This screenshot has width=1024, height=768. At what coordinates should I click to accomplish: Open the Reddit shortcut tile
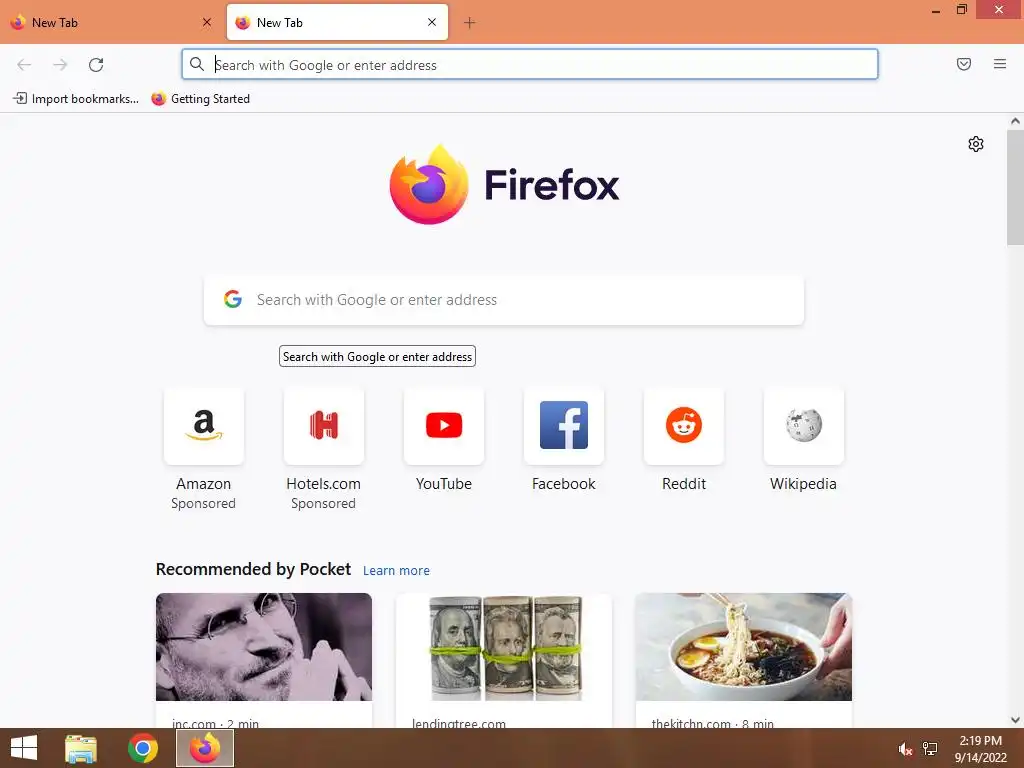[x=684, y=426]
